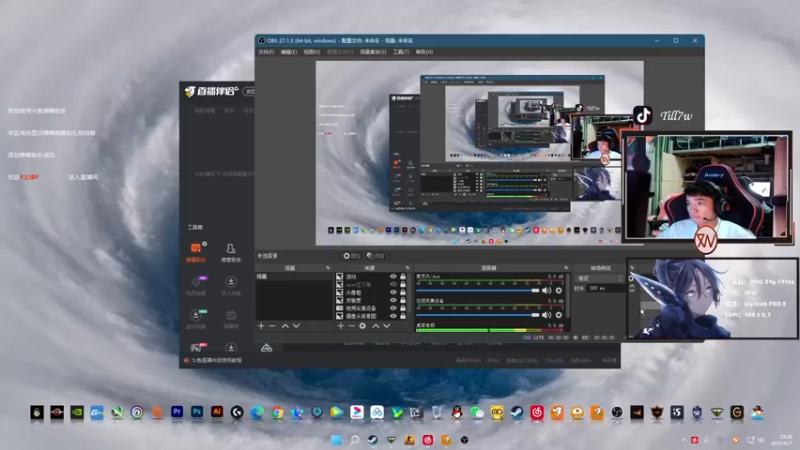Image resolution: width=800 pixels, height=450 pixels.
Task: Open Google Chrome from the dock
Action: point(277,412)
